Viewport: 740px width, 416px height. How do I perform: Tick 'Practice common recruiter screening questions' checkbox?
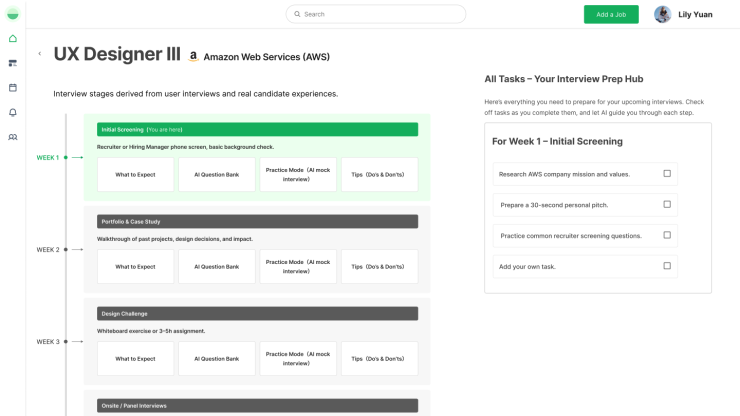click(667, 235)
